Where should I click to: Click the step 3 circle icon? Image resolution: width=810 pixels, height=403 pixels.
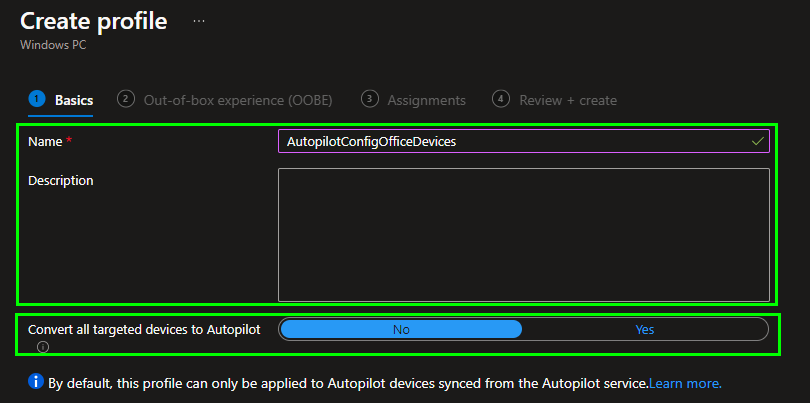tap(370, 99)
